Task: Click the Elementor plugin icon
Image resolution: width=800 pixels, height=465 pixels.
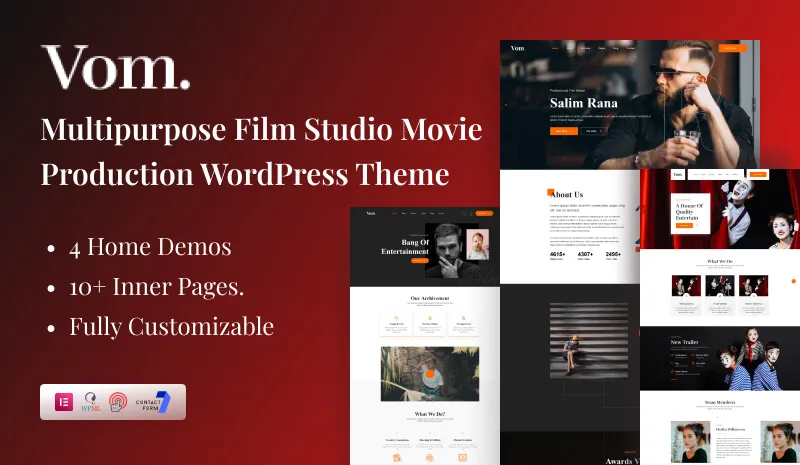Action: click(66, 402)
